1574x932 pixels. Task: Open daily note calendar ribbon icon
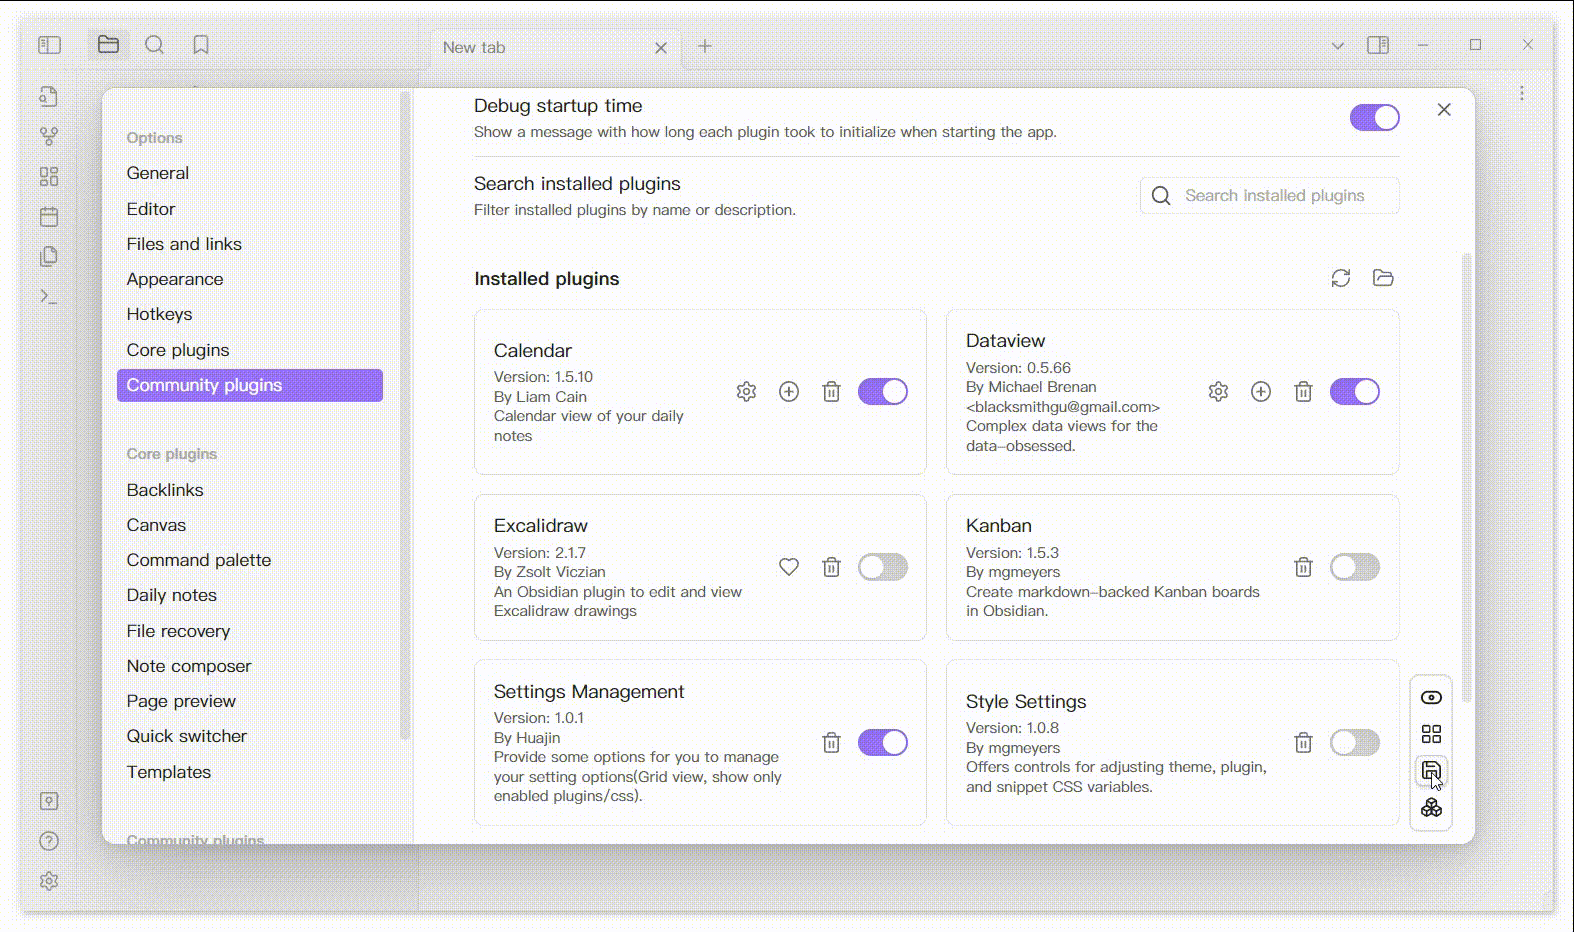[49, 217]
